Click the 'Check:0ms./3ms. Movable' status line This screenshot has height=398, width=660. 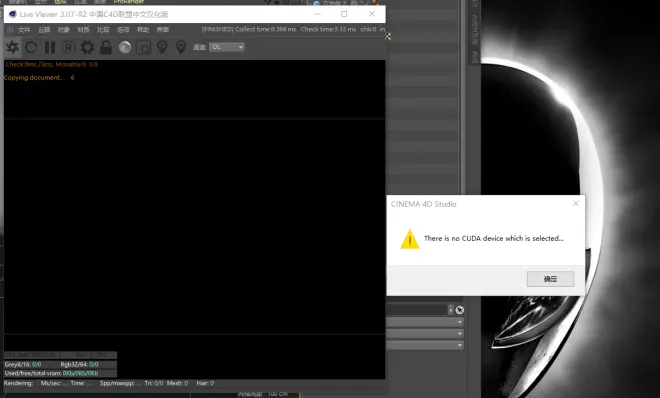pyautogui.click(x=51, y=64)
